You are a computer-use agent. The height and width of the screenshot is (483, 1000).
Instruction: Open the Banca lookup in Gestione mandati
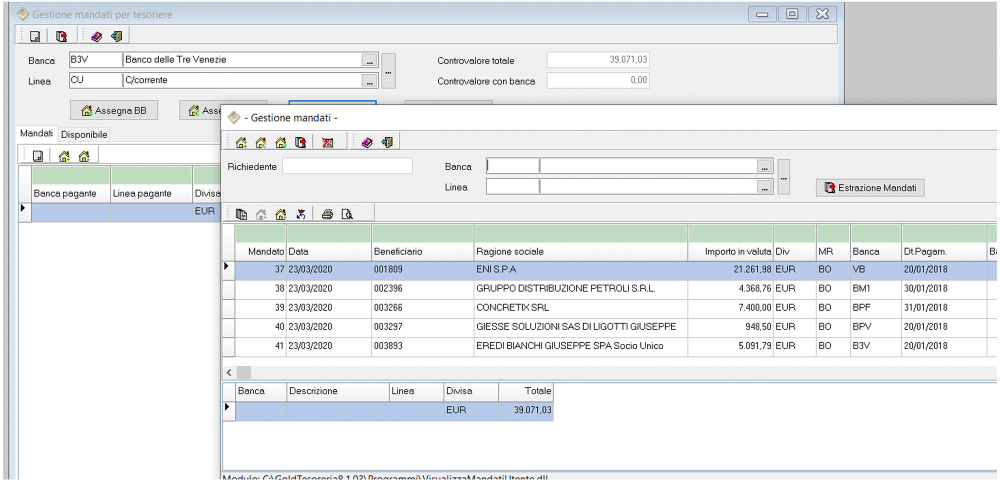(765, 167)
